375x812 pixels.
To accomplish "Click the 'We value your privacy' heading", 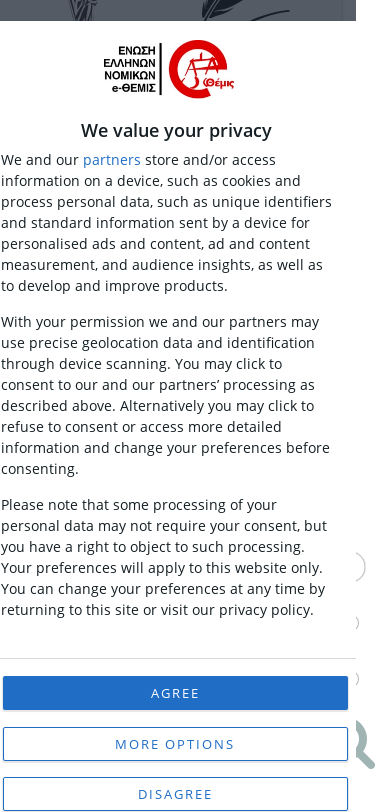I will point(176,130).
